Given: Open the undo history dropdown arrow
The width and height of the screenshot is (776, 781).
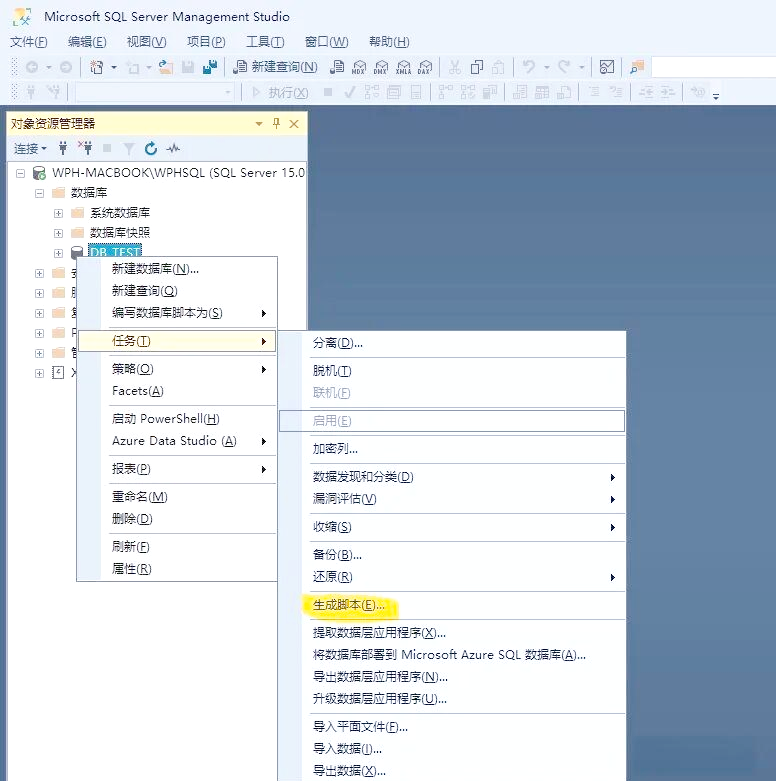Looking at the screenshot, I should pos(546,67).
